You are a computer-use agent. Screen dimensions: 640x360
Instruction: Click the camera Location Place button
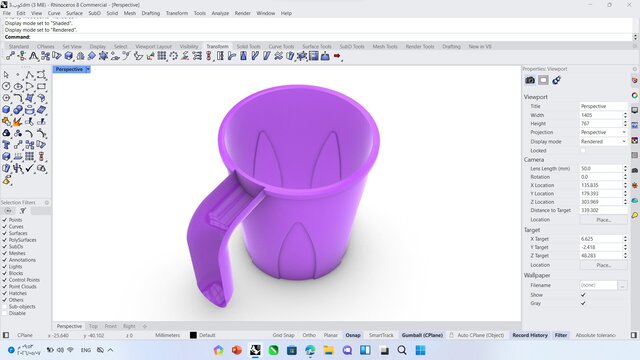tap(603, 220)
